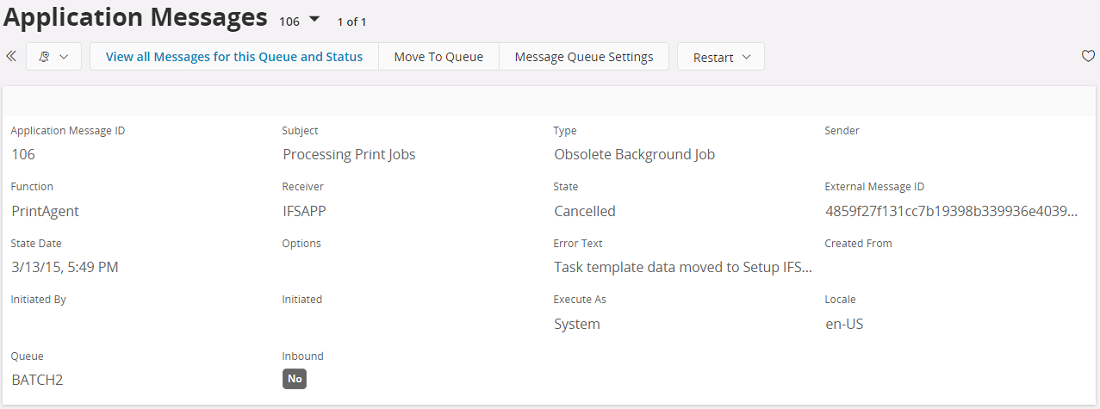This screenshot has height=409, width=1100.
Task: Click the Error Text field value
Action: click(683, 267)
